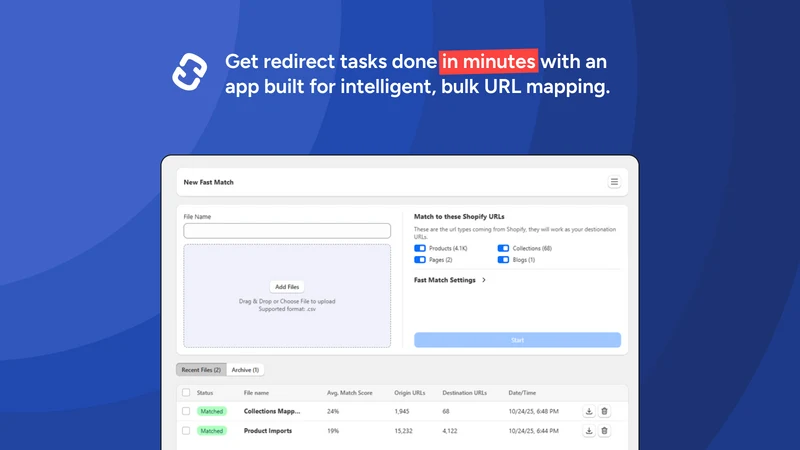Click the Avg. Match Score column header
800x450 pixels.
click(349, 393)
